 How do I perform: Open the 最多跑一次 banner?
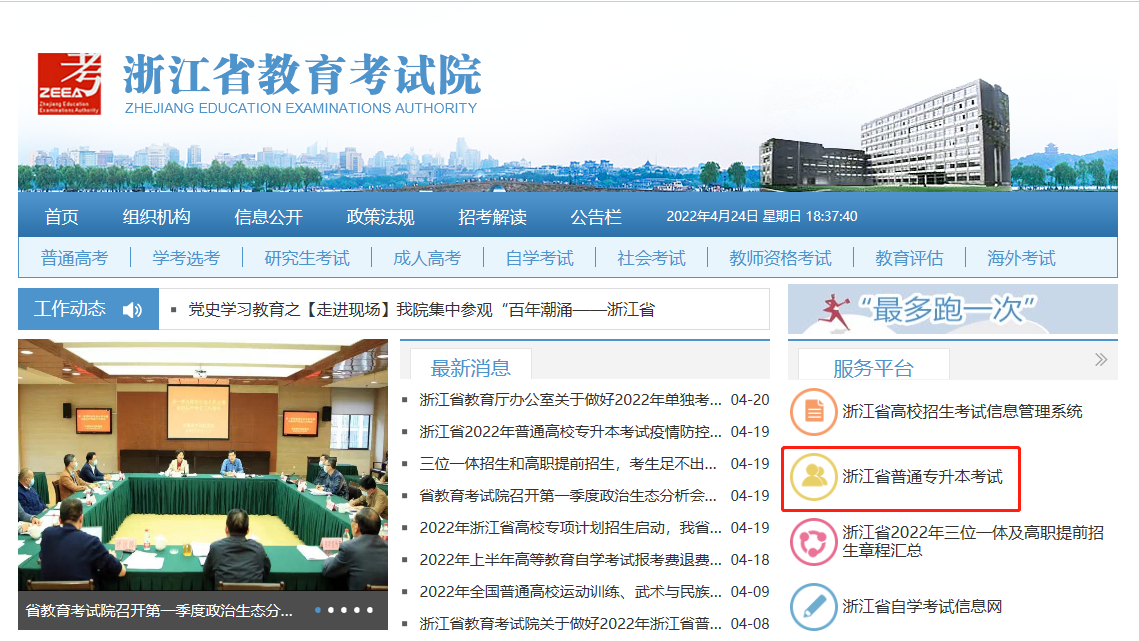952,309
